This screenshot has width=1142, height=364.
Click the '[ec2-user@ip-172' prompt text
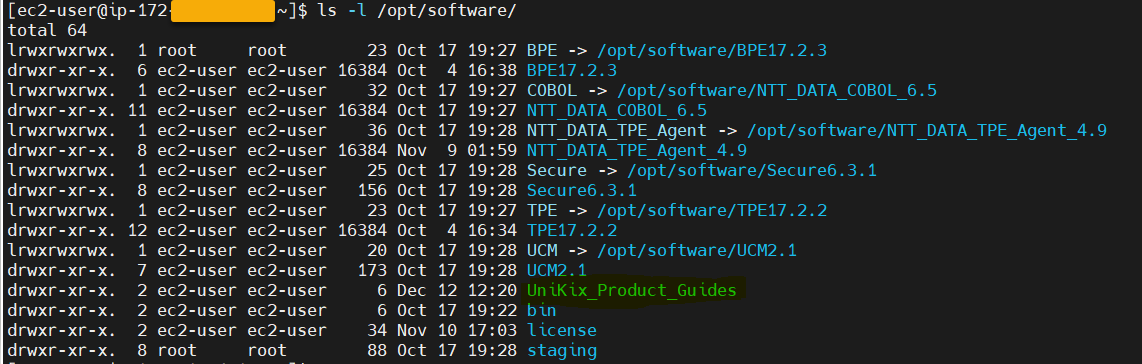pos(87,12)
